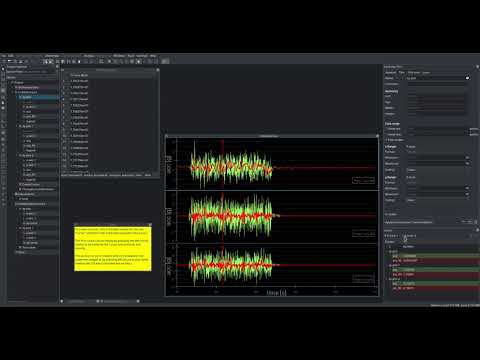This screenshot has width=480, height=360.
Task: Click the red vertical cursor in top plot
Action: (222, 164)
